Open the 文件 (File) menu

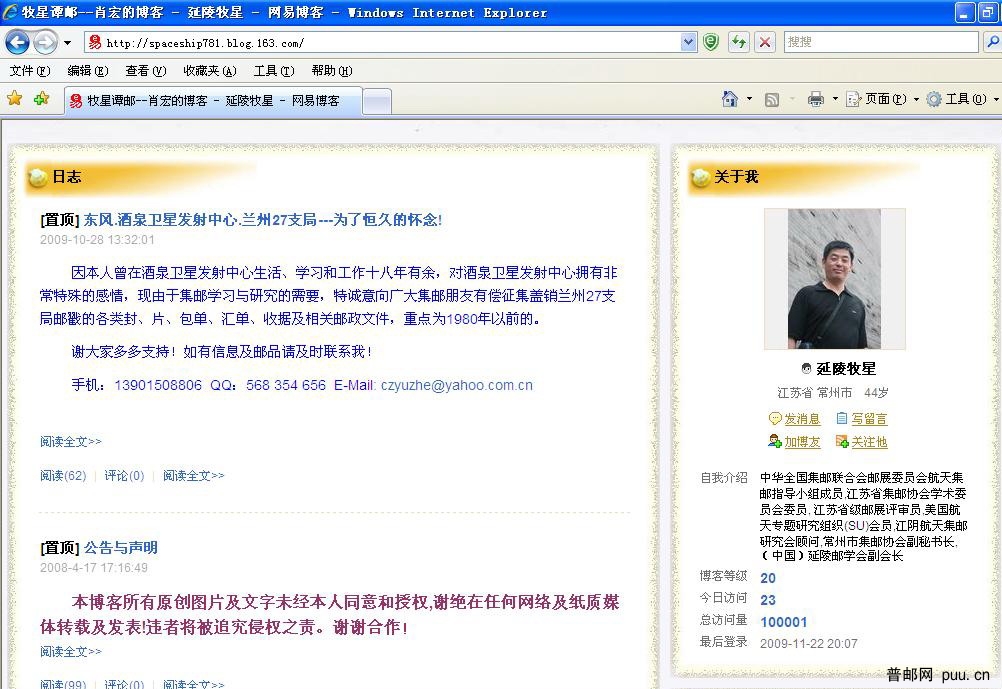pyautogui.click(x=29, y=71)
